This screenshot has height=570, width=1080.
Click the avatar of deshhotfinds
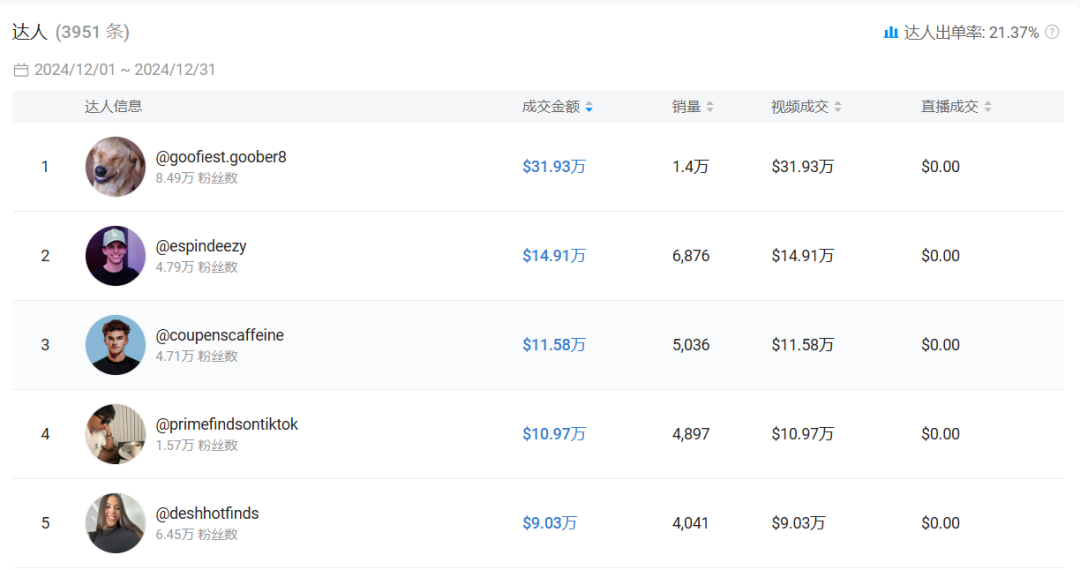pos(115,523)
